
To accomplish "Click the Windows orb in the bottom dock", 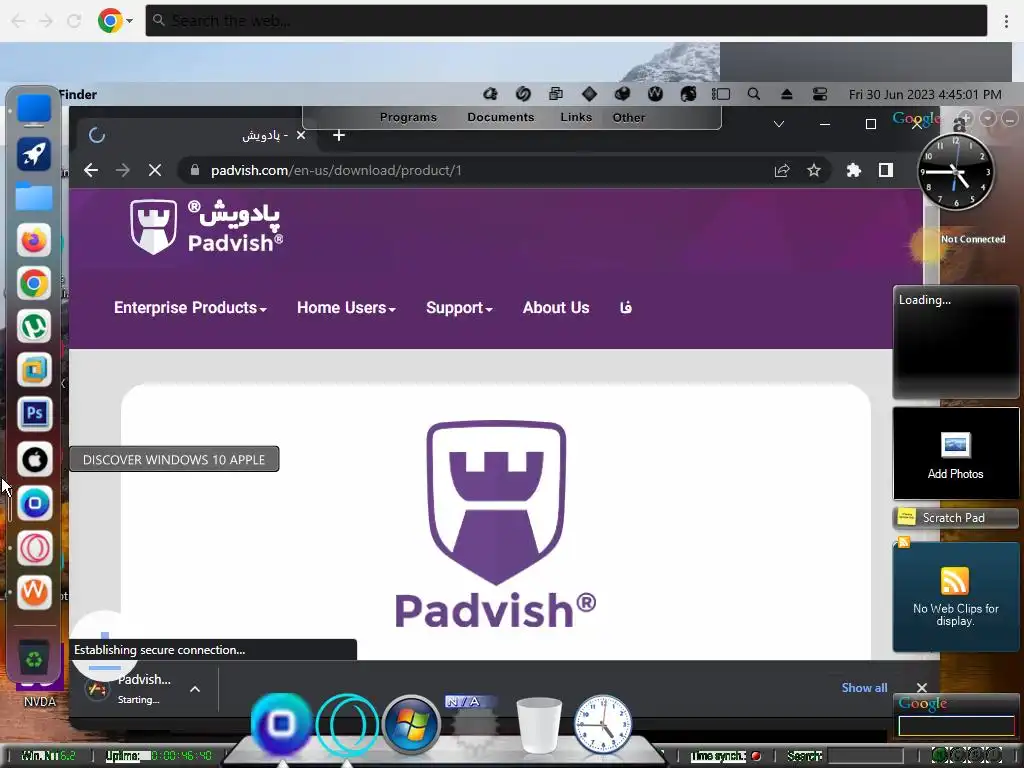I will click(411, 724).
